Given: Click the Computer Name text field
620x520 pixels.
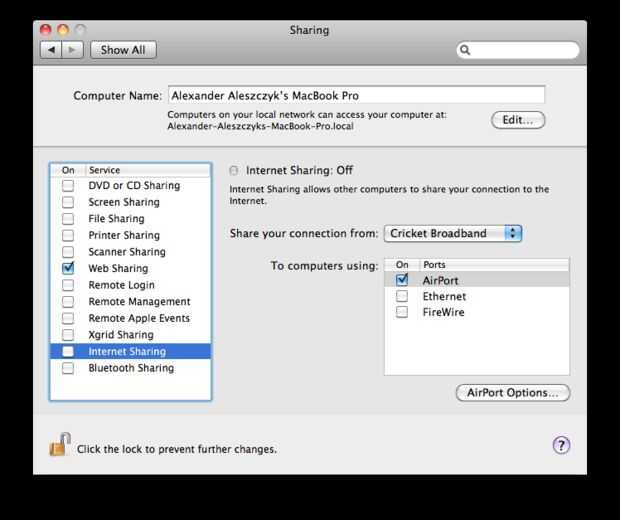Looking at the screenshot, I should click(x=357, y=95).
